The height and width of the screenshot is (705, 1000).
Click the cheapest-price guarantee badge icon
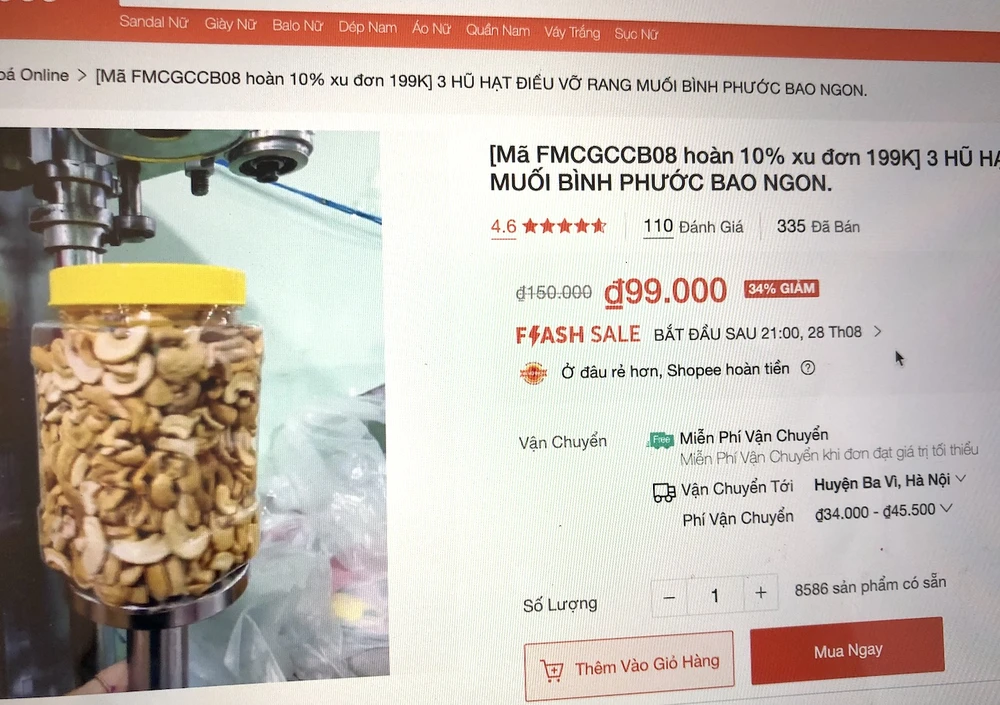coord(533,373)
